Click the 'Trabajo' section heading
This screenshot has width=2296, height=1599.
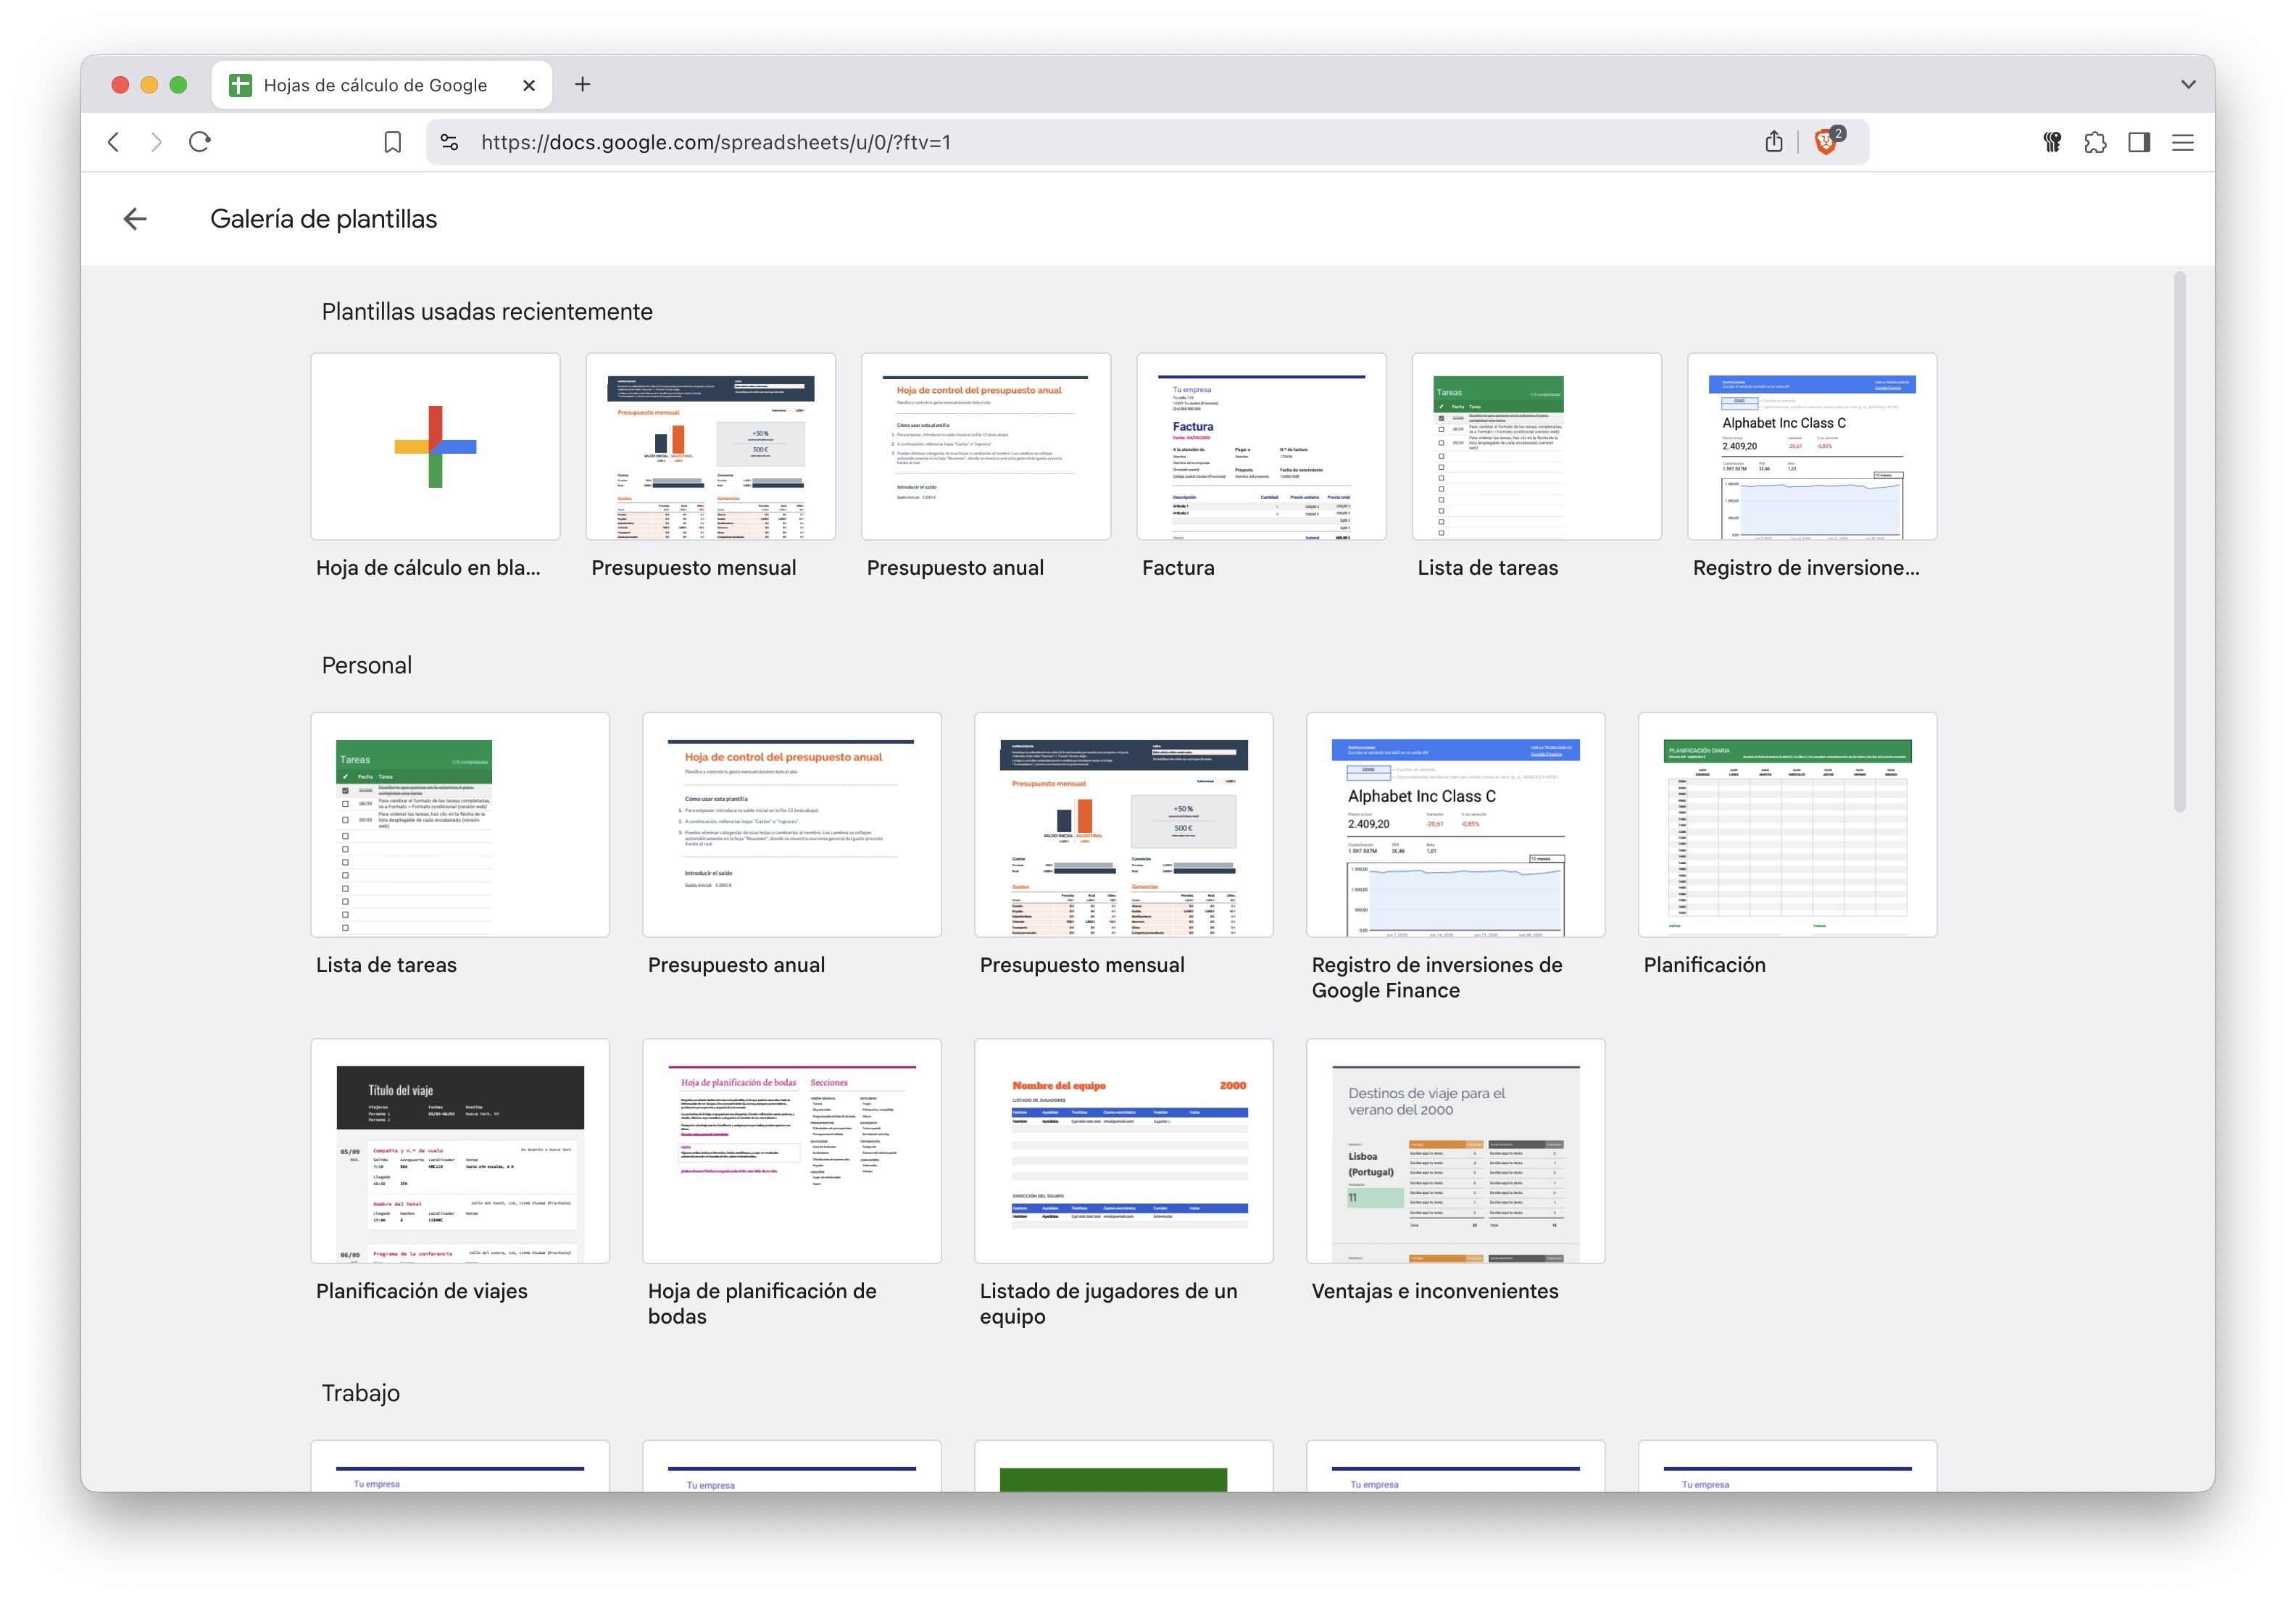coord(360,1393)
